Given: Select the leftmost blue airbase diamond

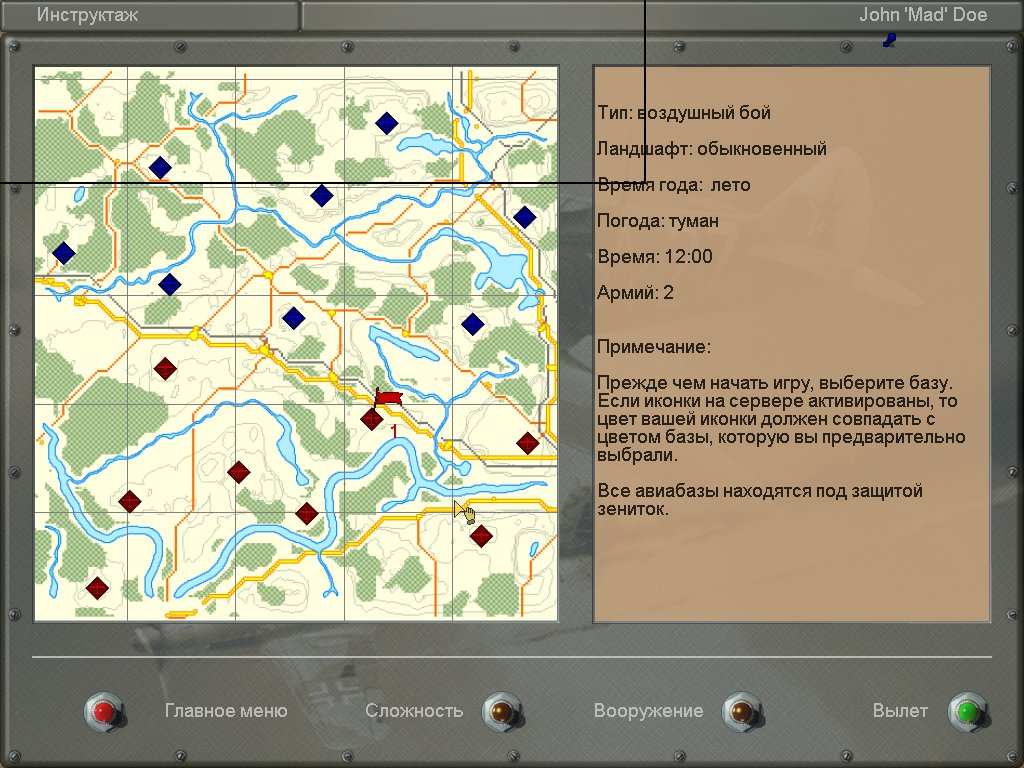Looking at the screenshot, I should 64,253.
